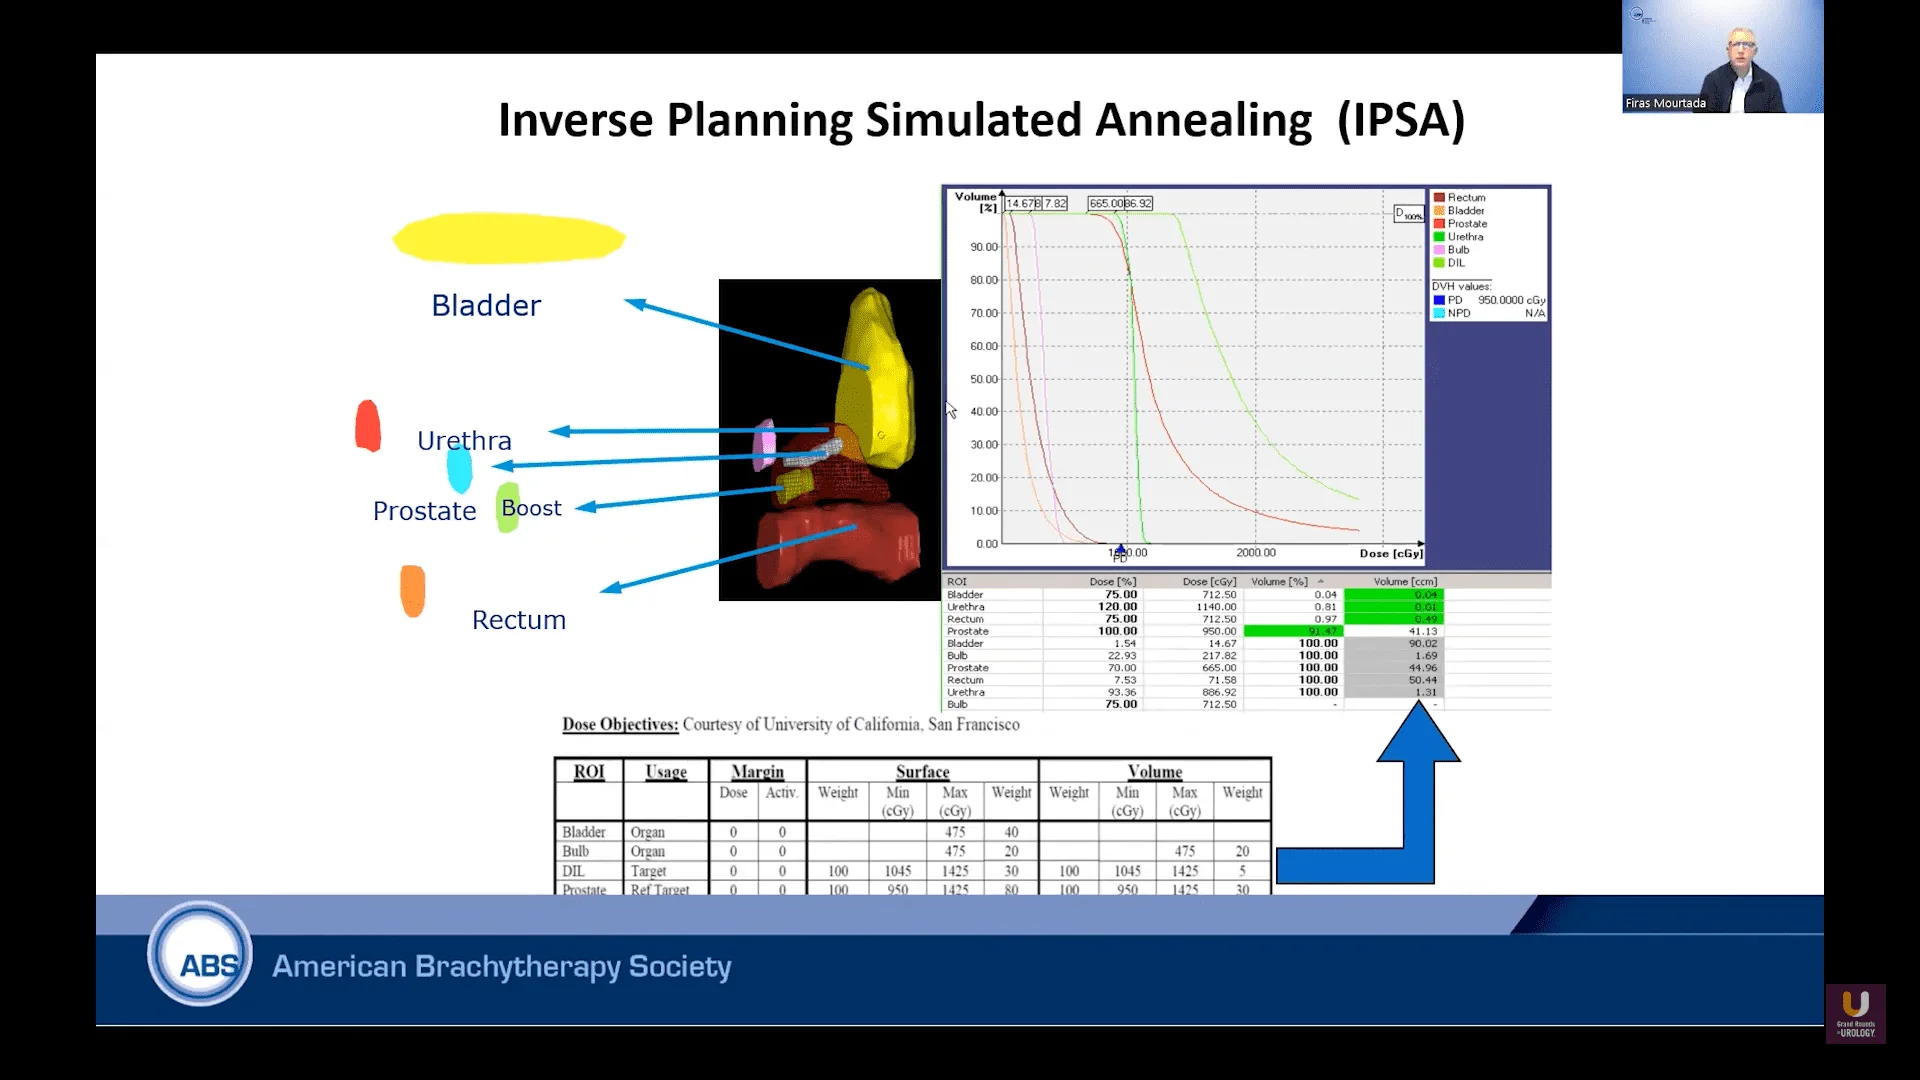Screen dimensions: 1920x1080
Task: Click the Rectum label on the slide
Action: (x=519, y=620)
